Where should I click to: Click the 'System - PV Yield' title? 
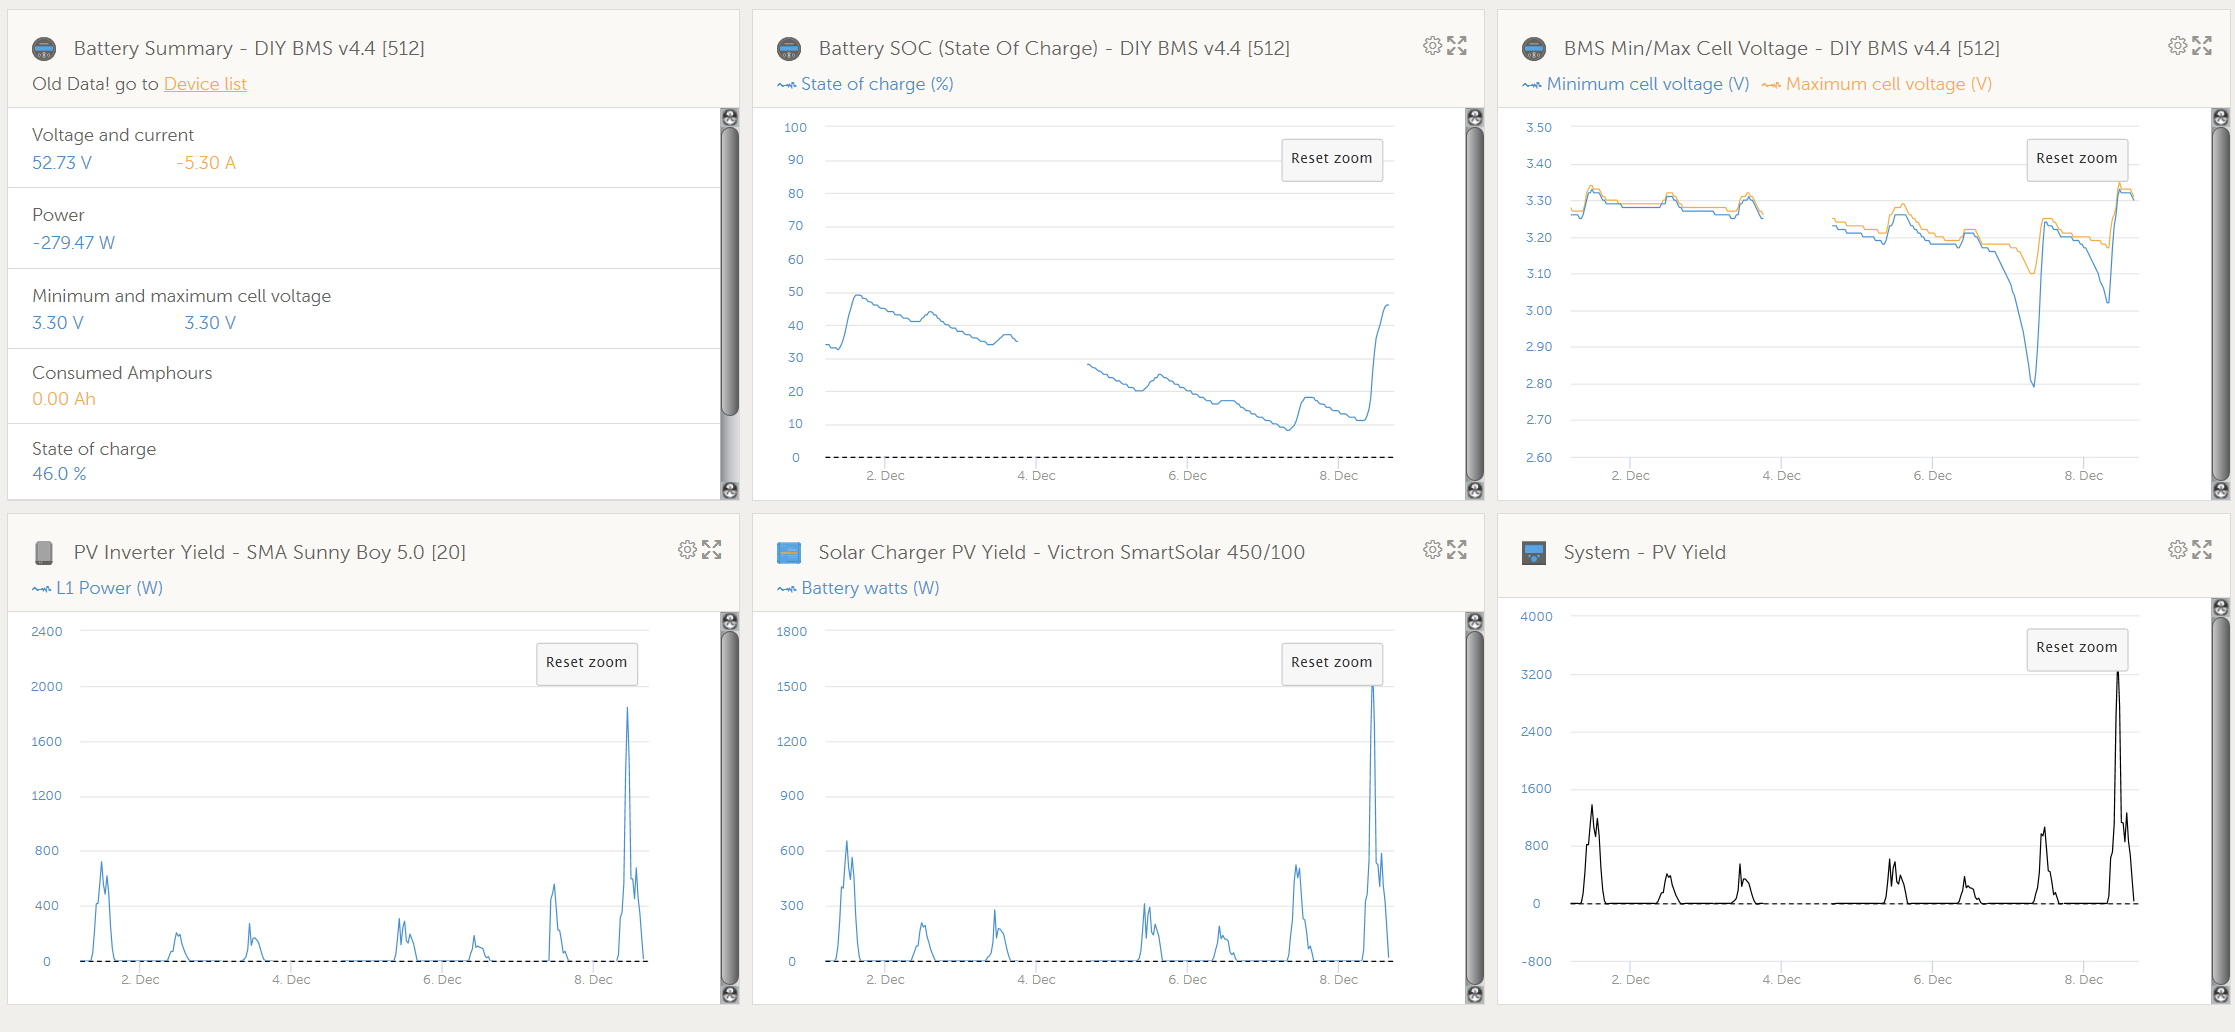[x=1644, y=552]
